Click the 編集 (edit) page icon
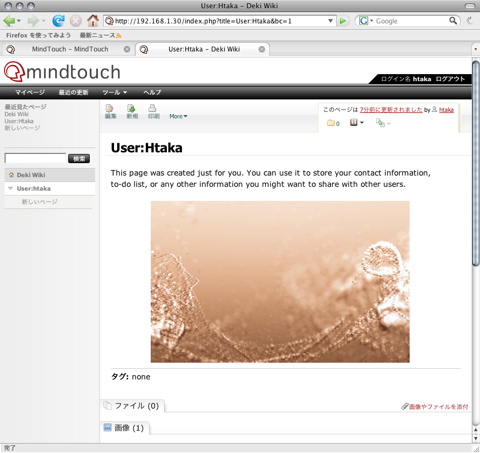480x453 pixels. coord(110,112)
